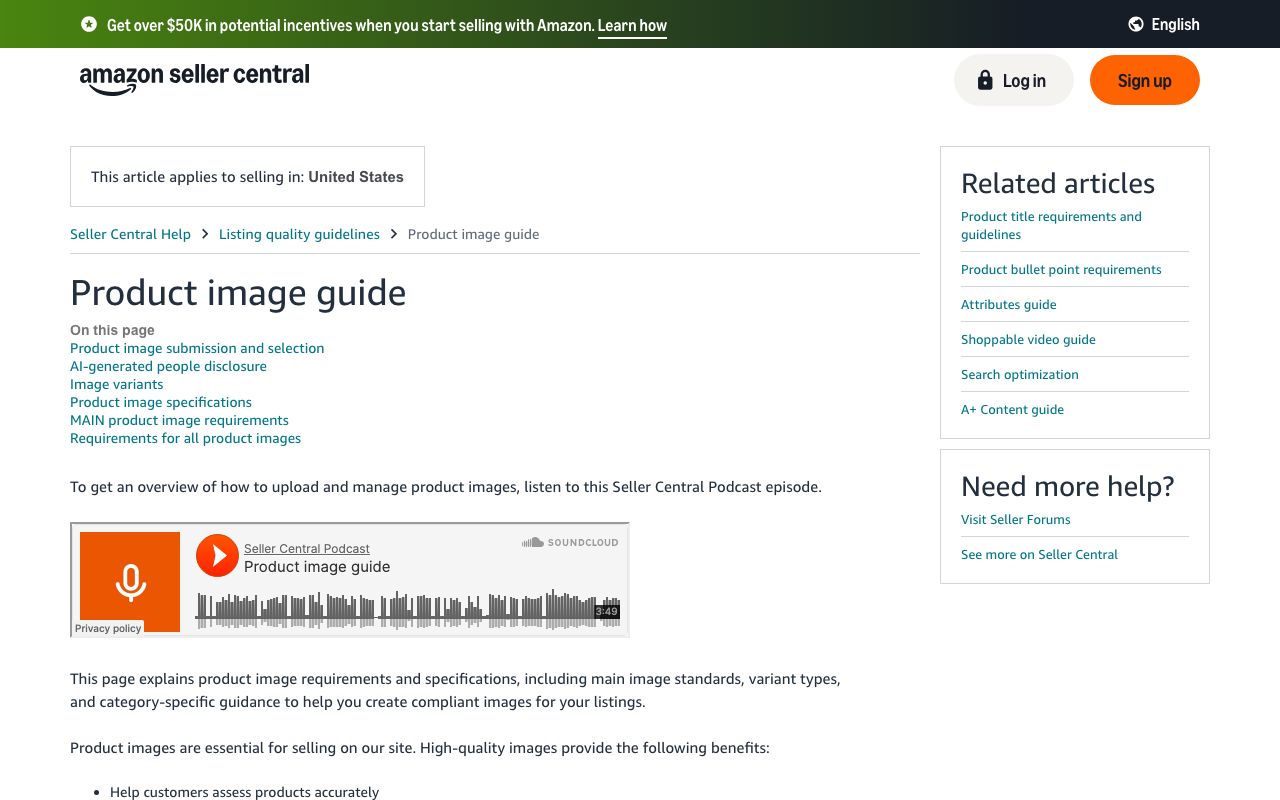
Task: Open the A+ Content guide article
Action: pos(1012,409)
